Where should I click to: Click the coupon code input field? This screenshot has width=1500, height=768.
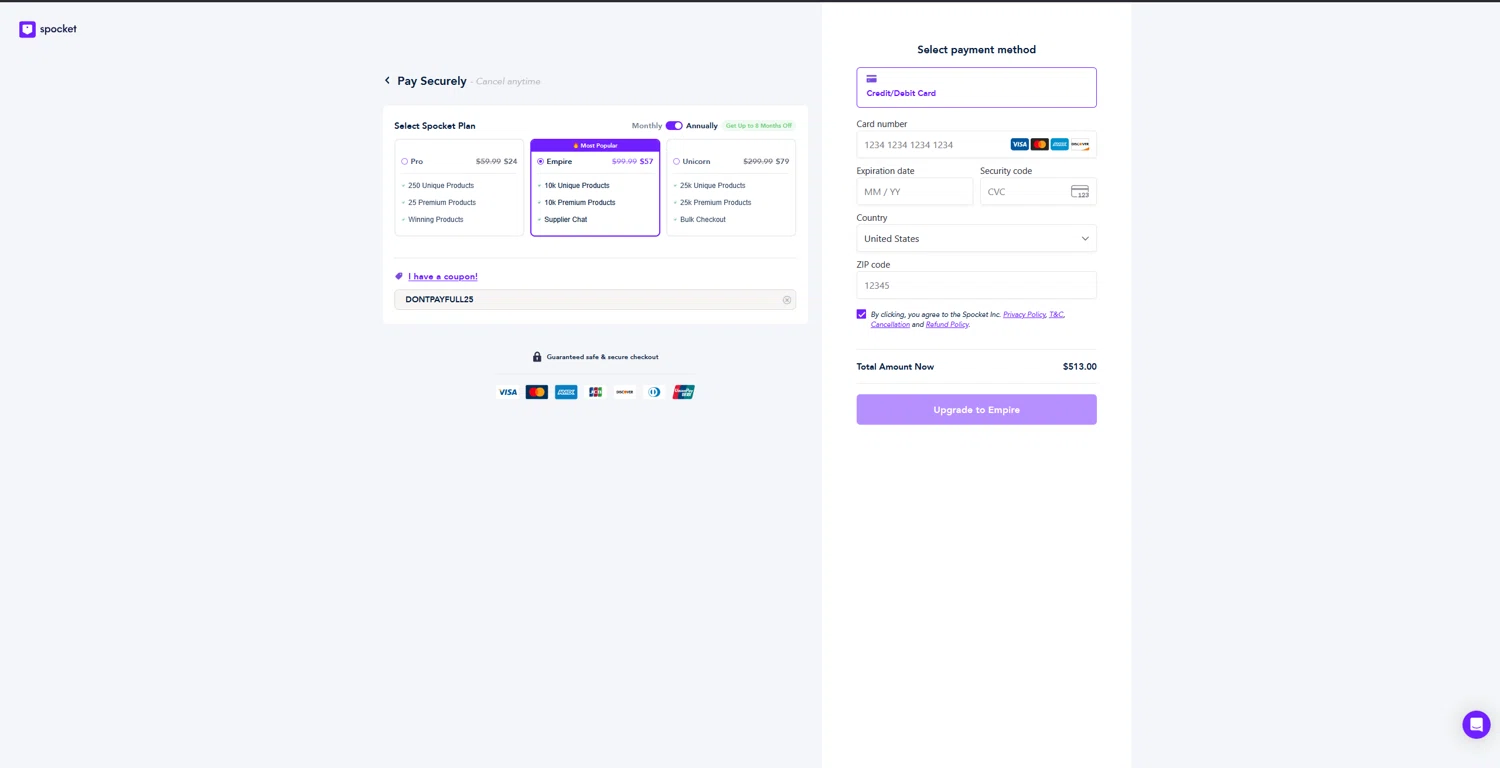point(595,300)
